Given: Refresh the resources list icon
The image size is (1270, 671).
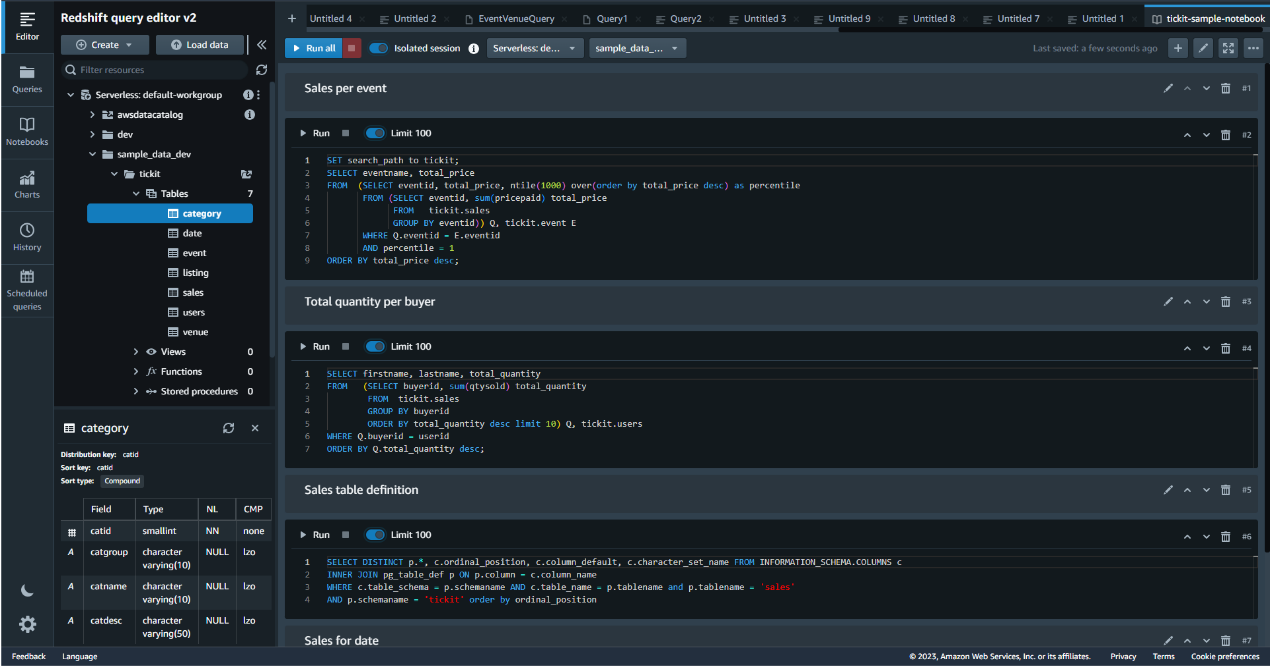Looking at the screenshot, I should [x=262, y=70].
